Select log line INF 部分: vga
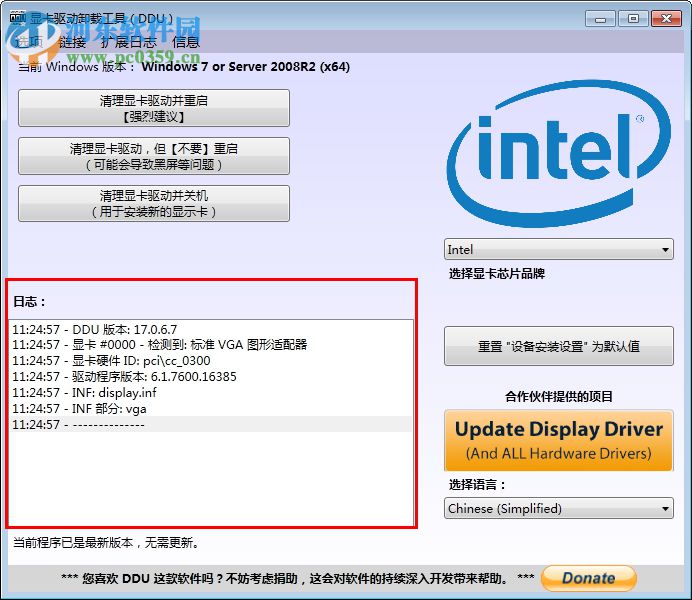Image resolution: width=692 pixels, height=600 pixels. [211, 409]
